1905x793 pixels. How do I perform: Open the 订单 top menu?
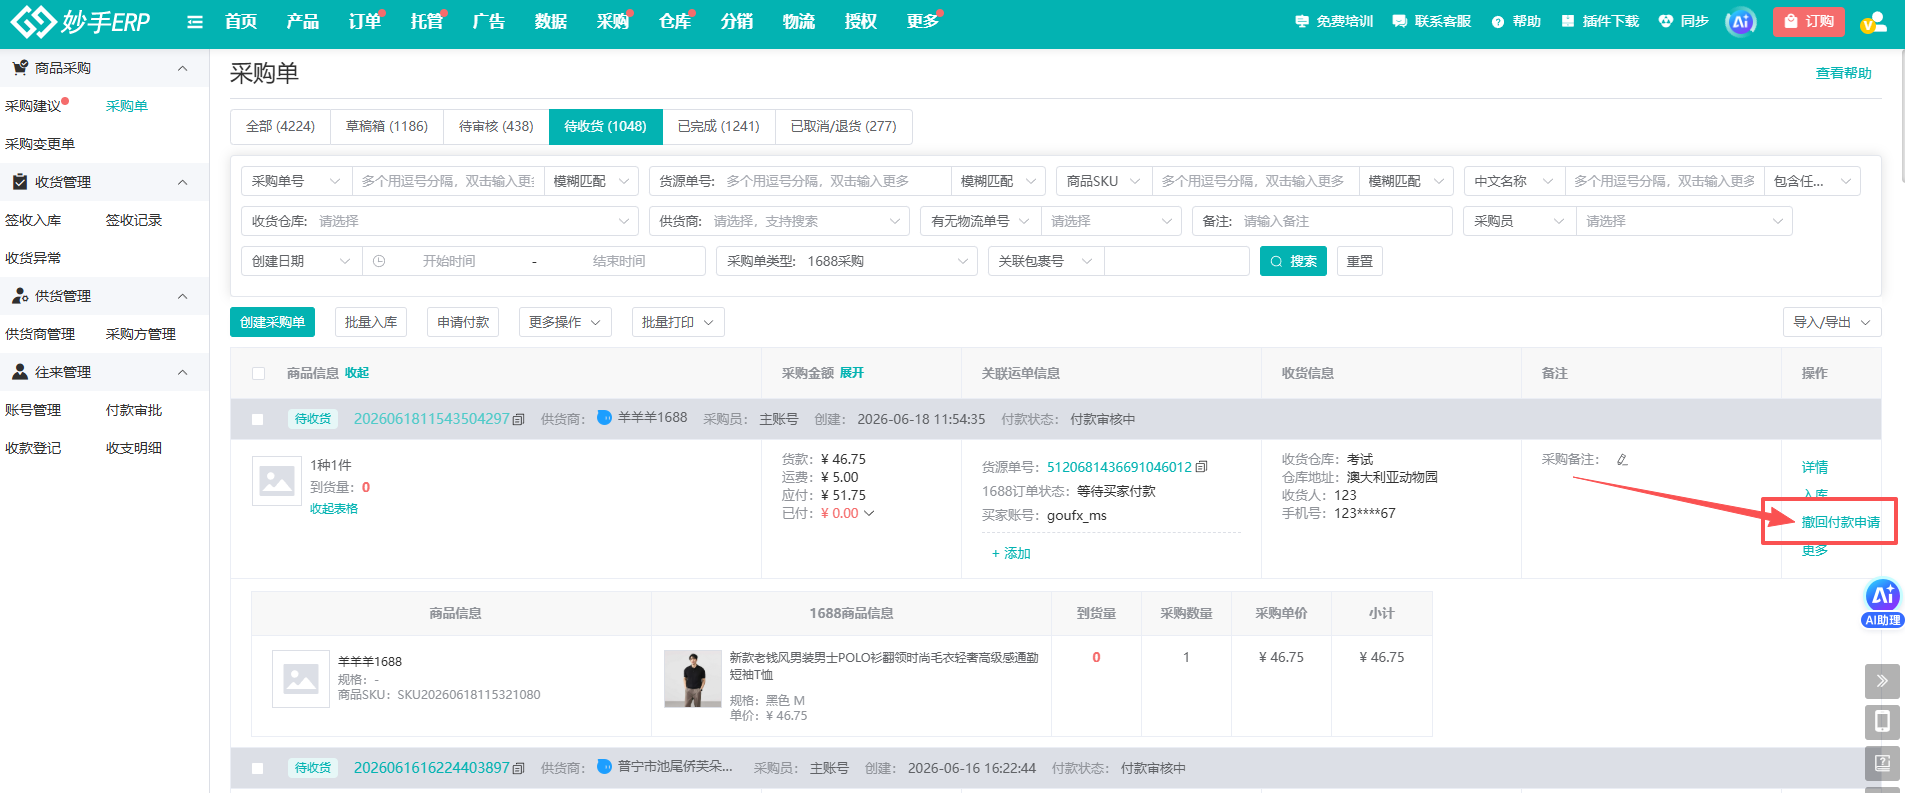point(364,21)
